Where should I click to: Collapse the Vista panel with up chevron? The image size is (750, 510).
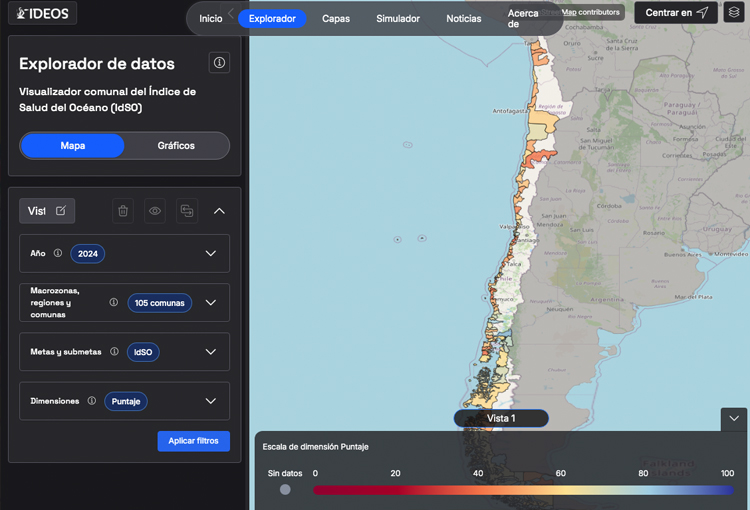coord(219,211)
